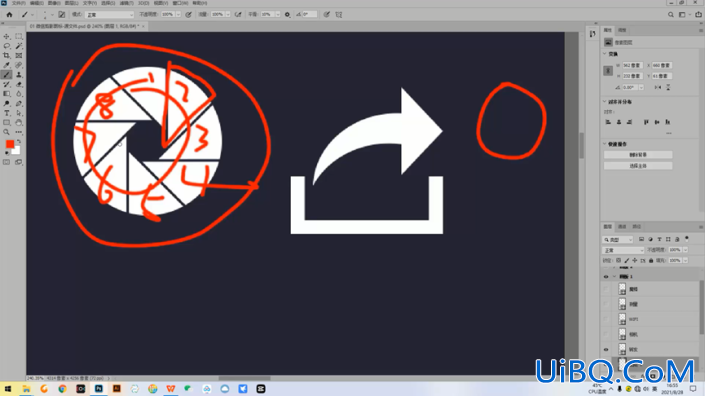Toggle width-height link in Properties
705x396 pixels.
[608, 71]
